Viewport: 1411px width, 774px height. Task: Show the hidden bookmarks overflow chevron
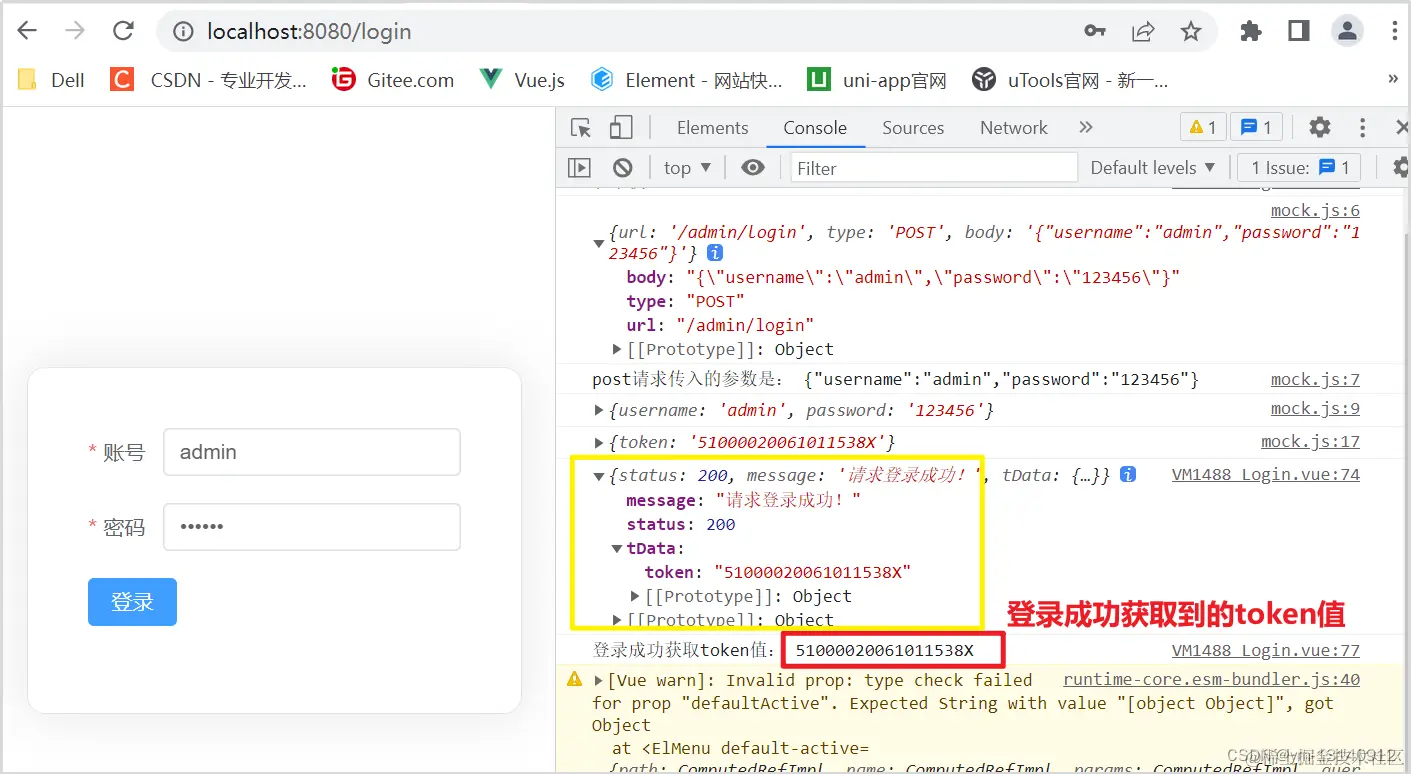click(1394, 79)
